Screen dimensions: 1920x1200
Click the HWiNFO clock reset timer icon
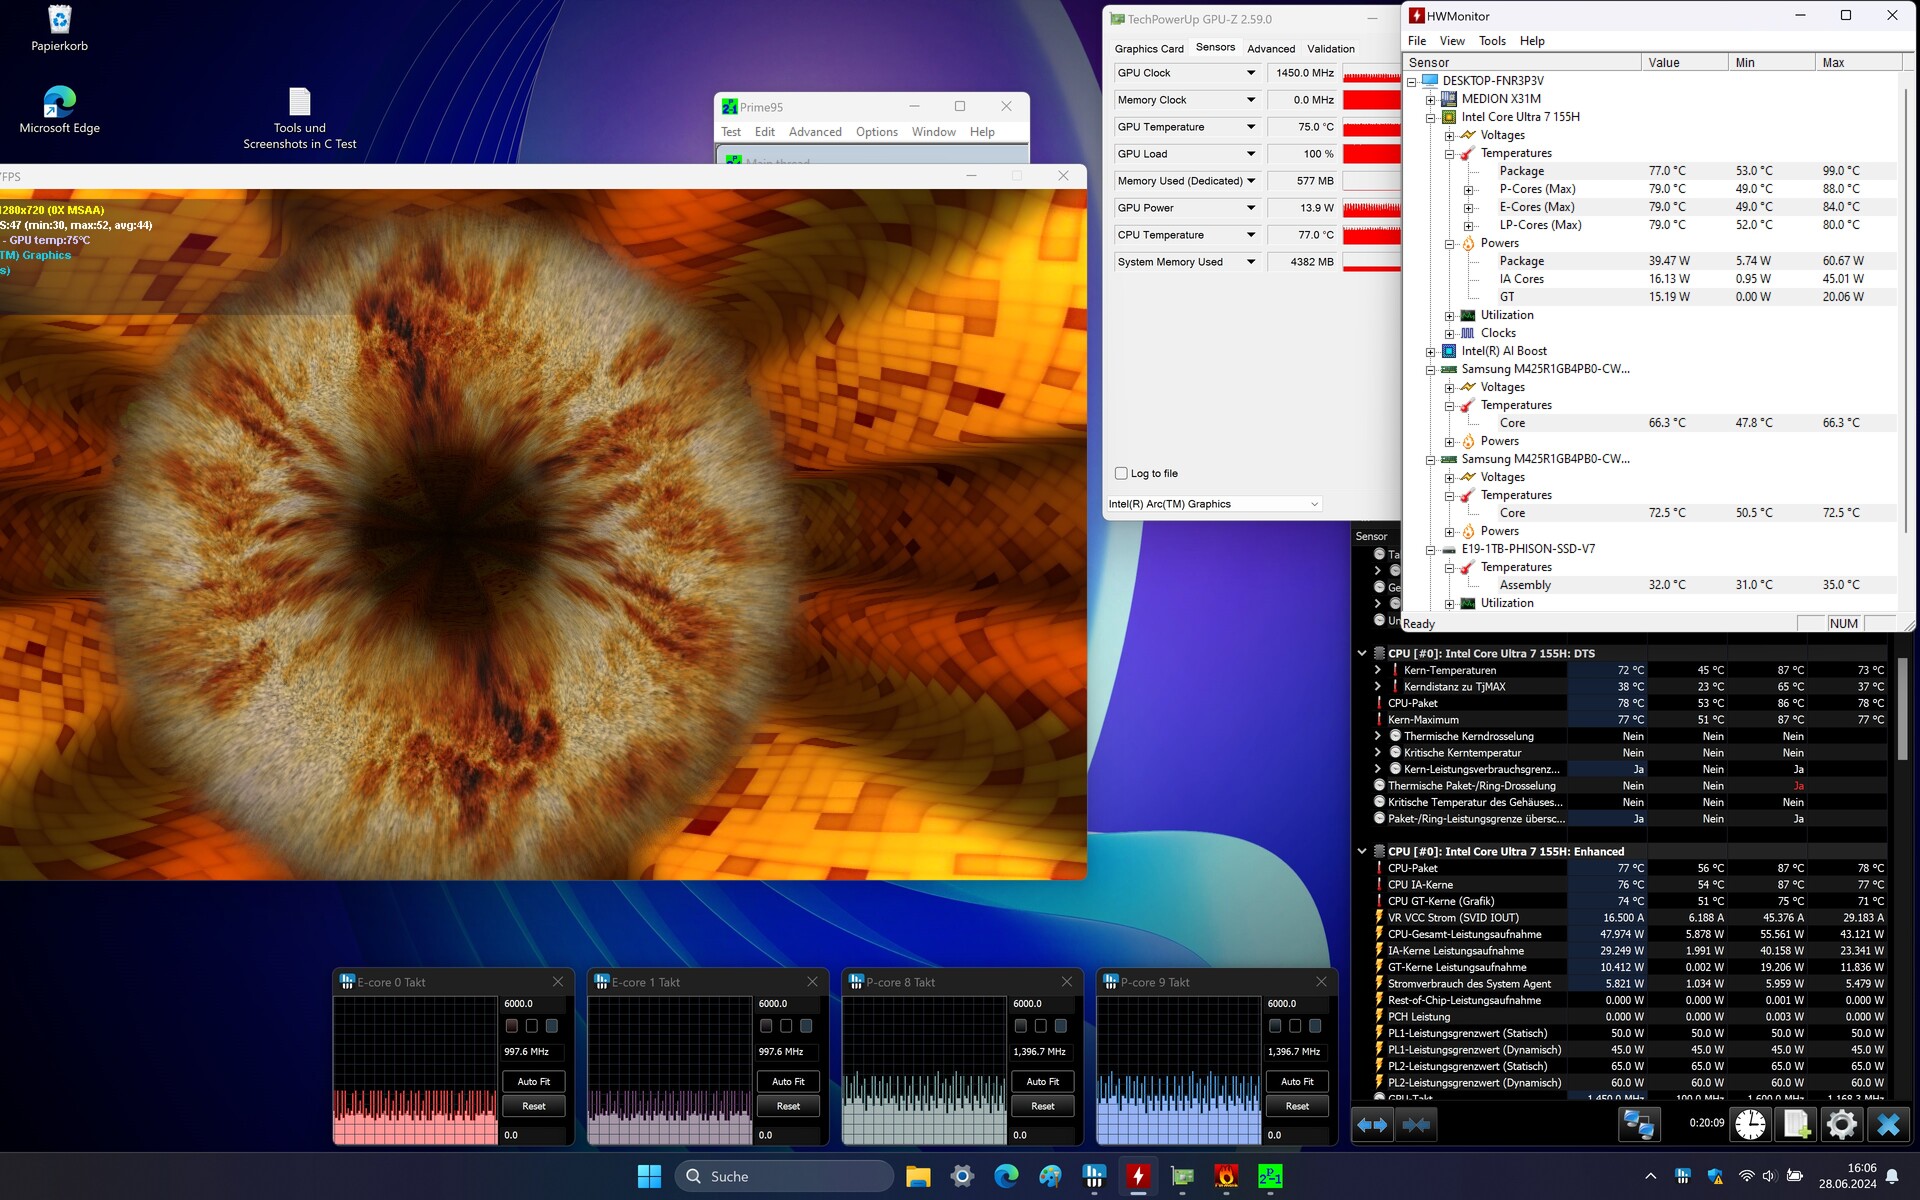[x=1750, y=1125]
